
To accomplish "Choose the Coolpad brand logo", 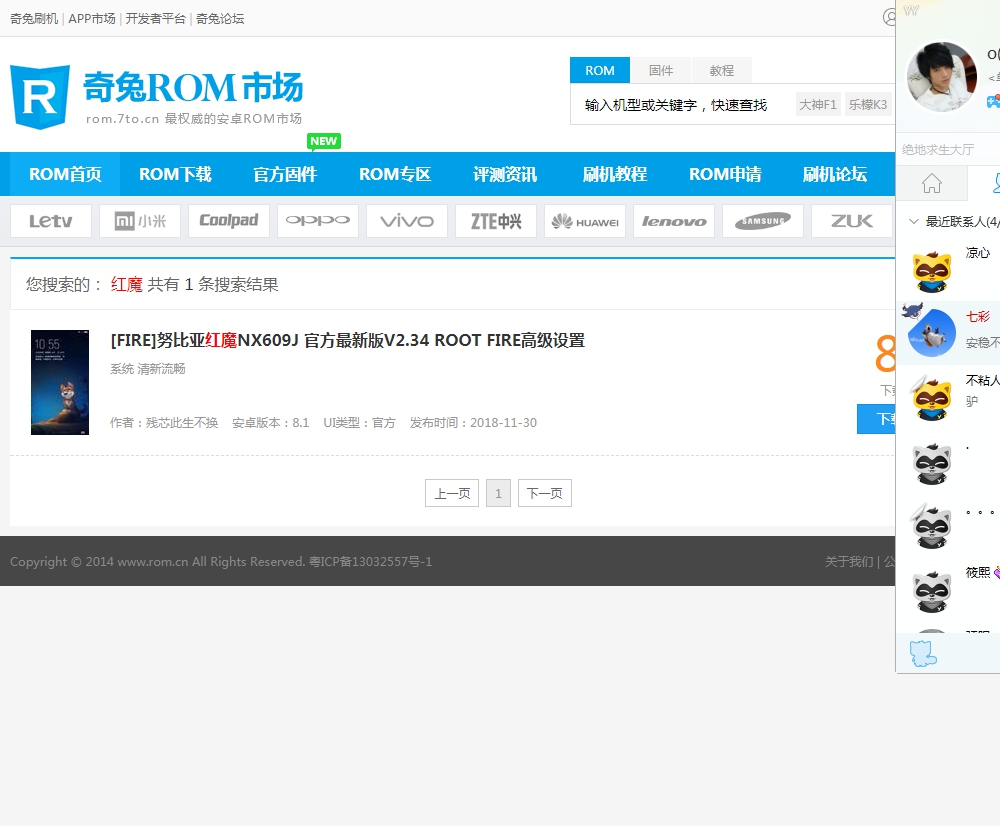I will click(229, 221).
